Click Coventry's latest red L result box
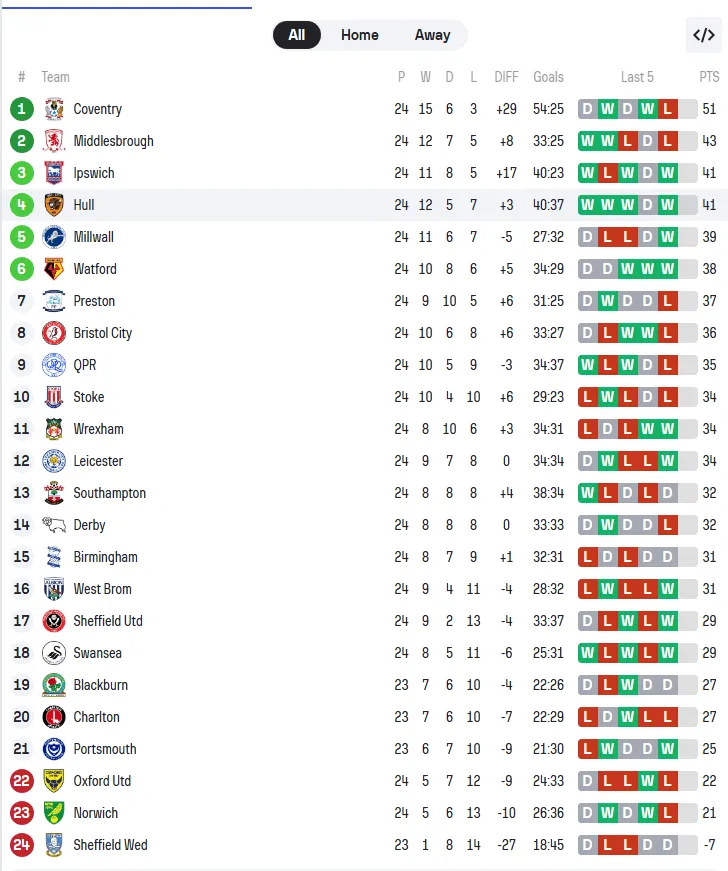The height and width of the screenshot is (871, 728). [668, 109]
